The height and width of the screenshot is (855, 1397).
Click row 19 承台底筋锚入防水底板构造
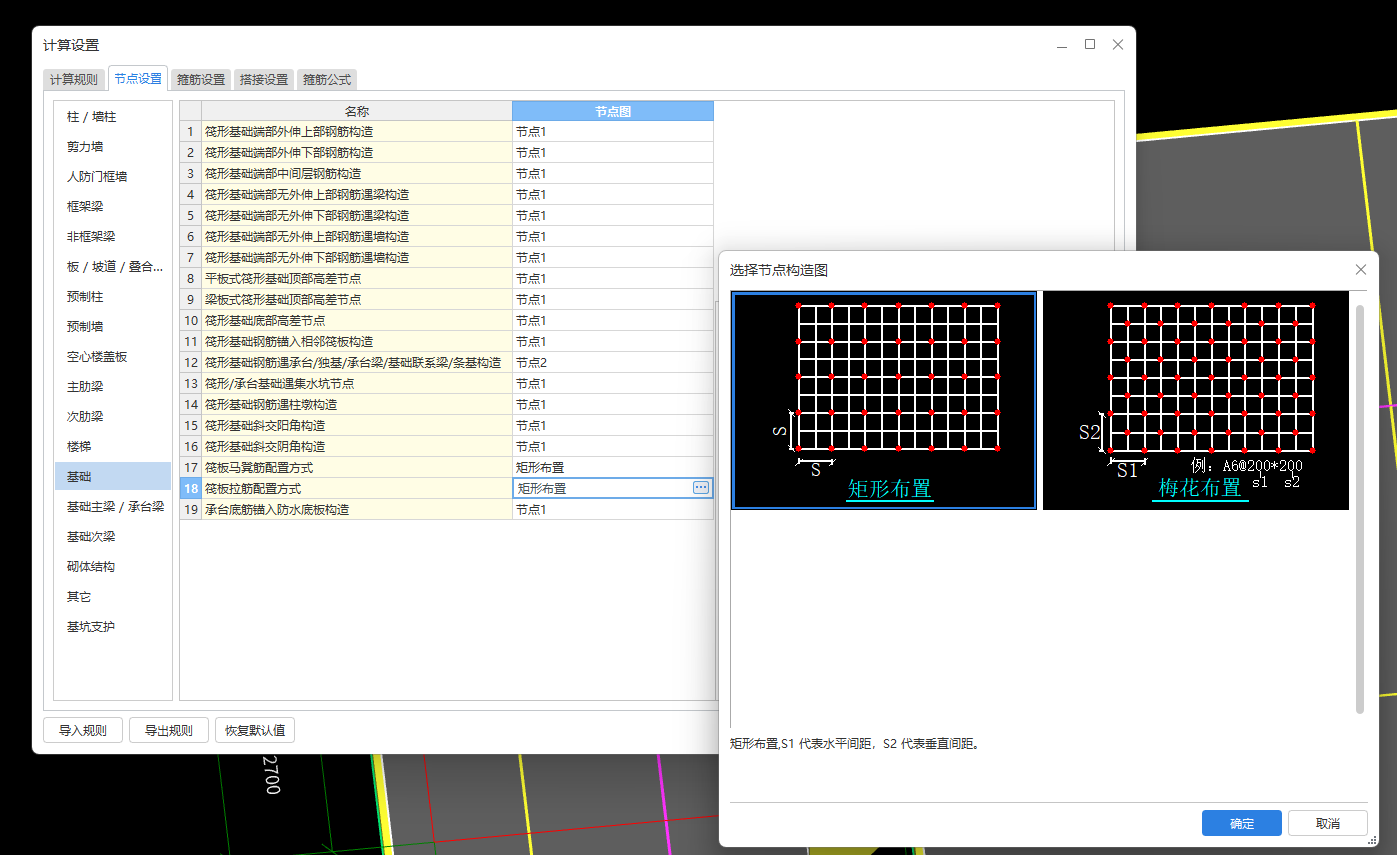357,510
